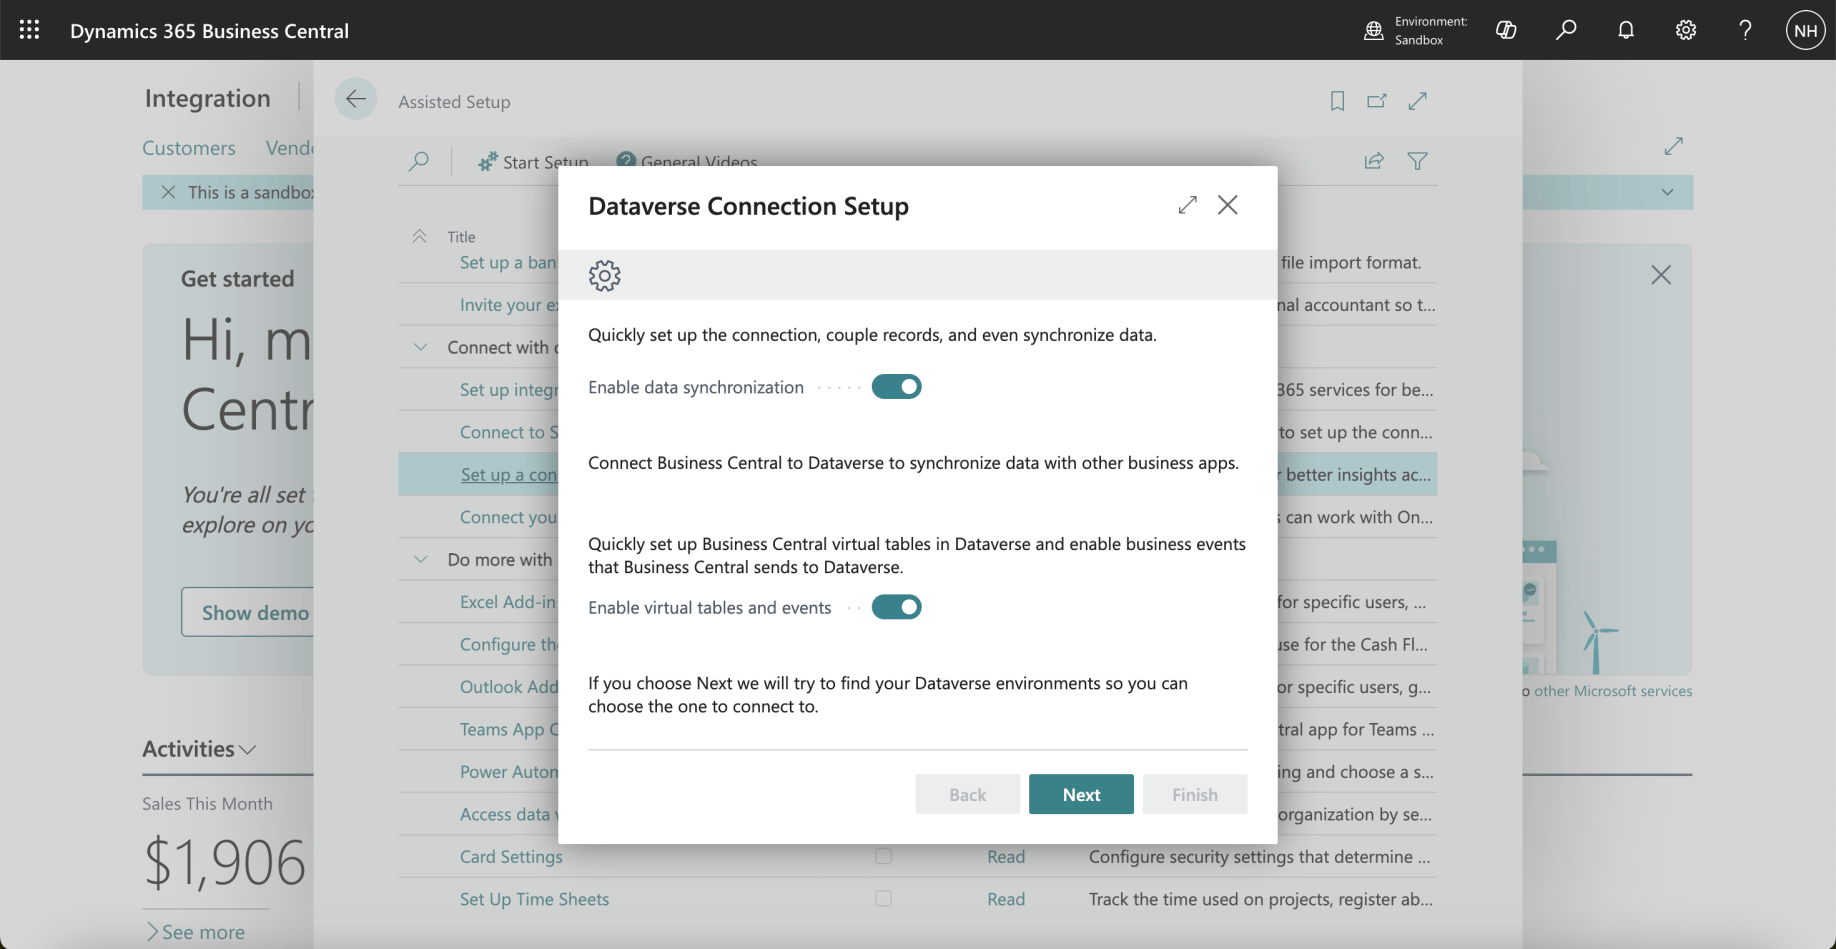Open the Excel Add-in setup row

[x=508, y=602]
